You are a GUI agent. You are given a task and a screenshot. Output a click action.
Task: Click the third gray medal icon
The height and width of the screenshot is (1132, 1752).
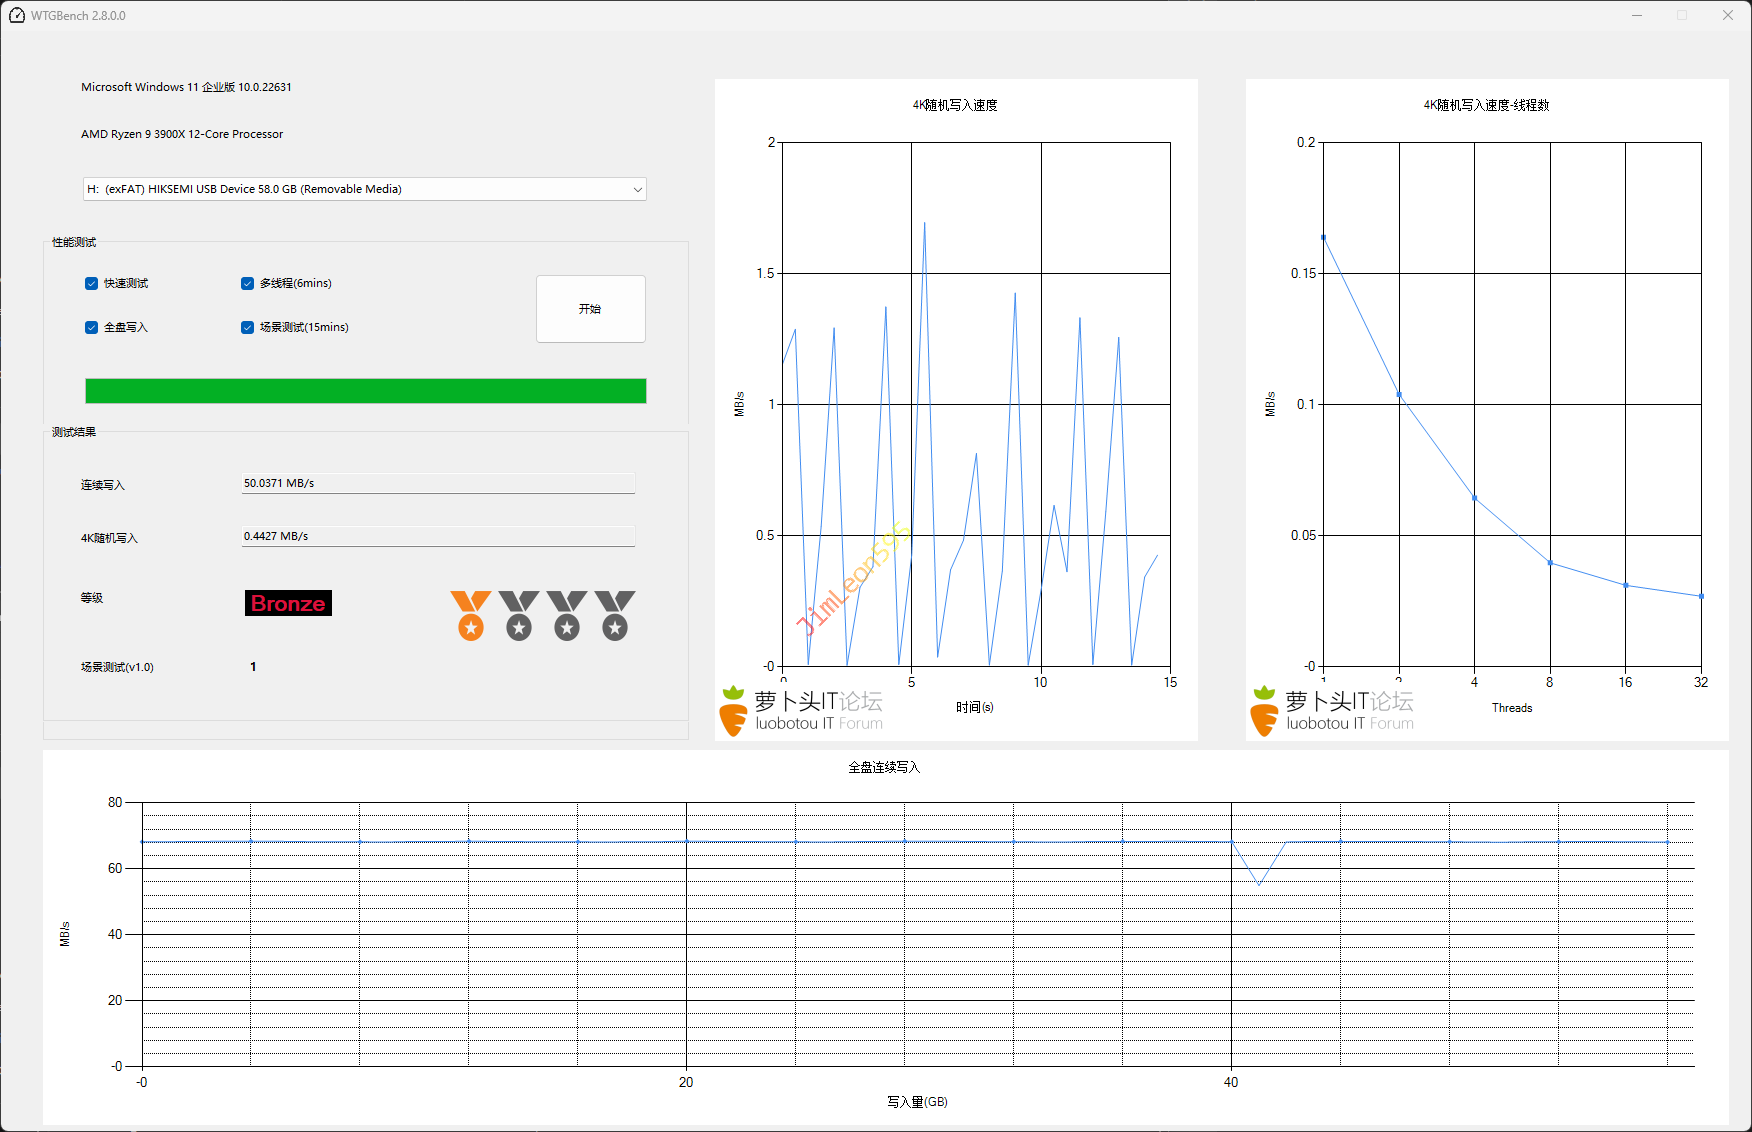point(566,615)
